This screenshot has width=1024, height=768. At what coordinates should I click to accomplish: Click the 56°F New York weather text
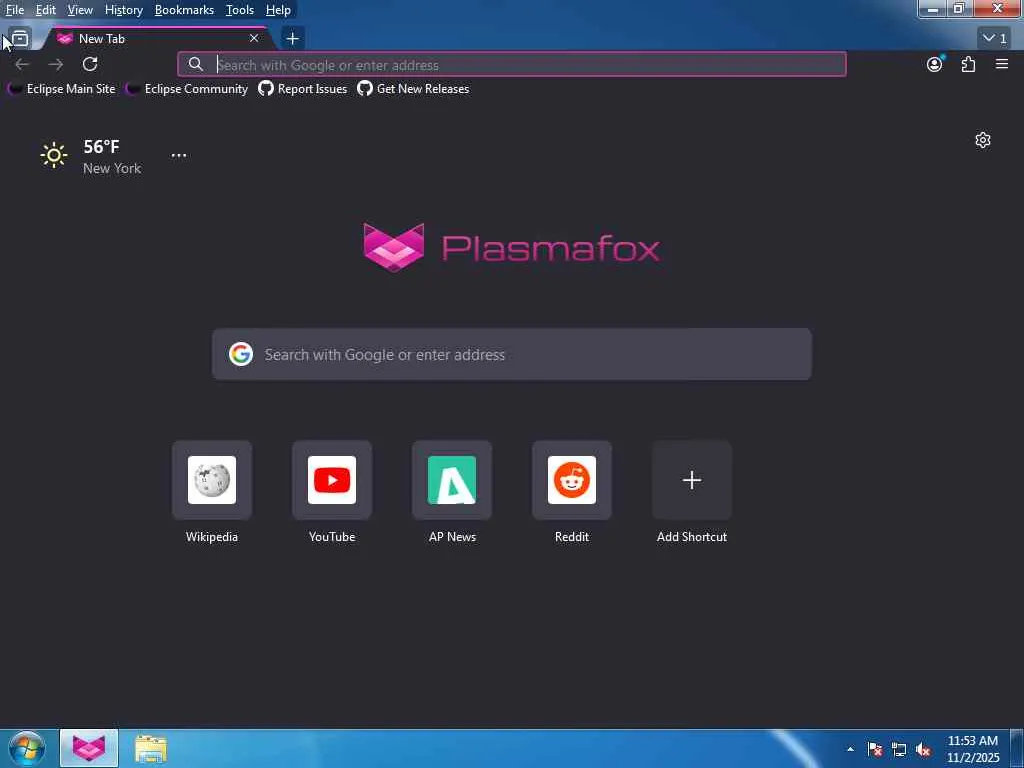[112, 157]
